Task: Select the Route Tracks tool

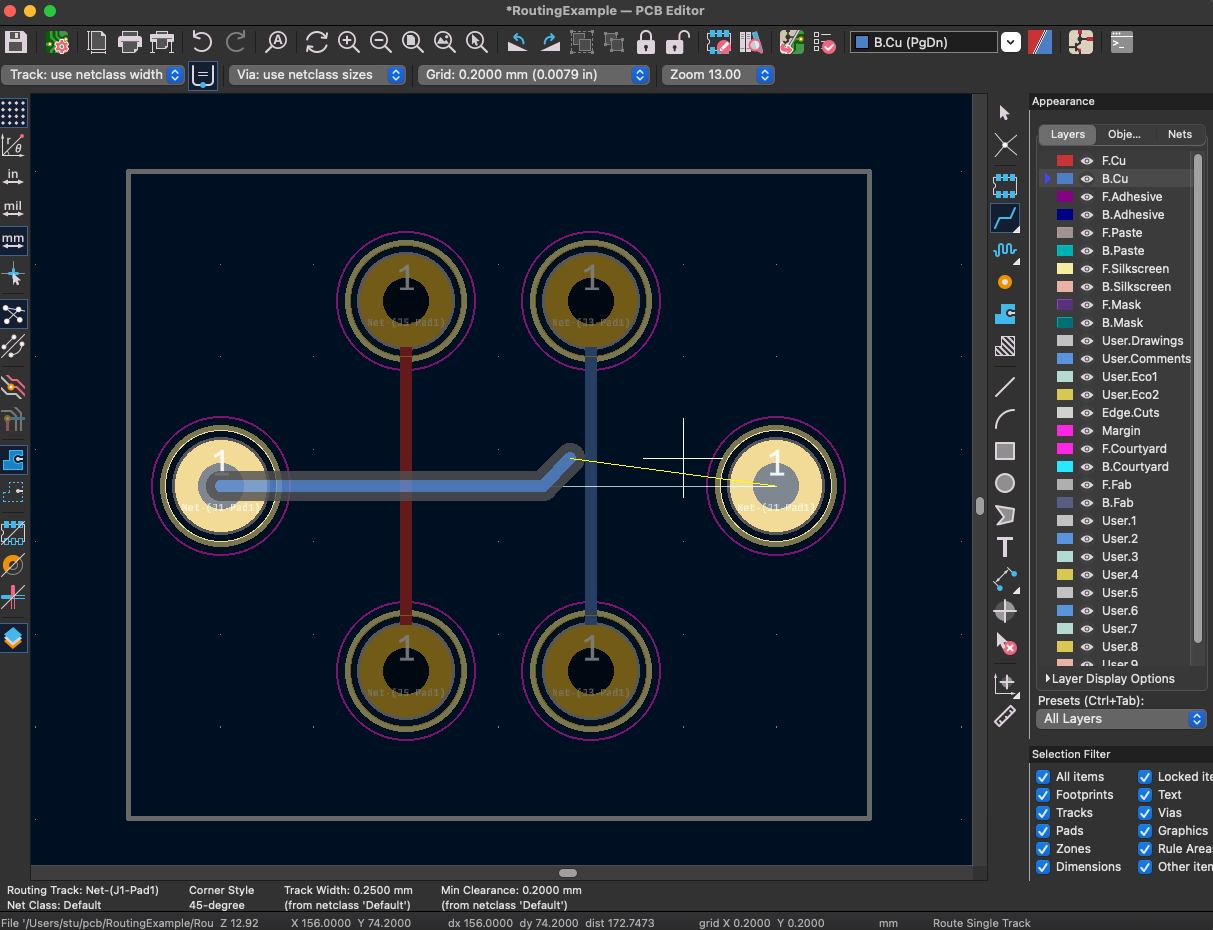Action: 1004,218
